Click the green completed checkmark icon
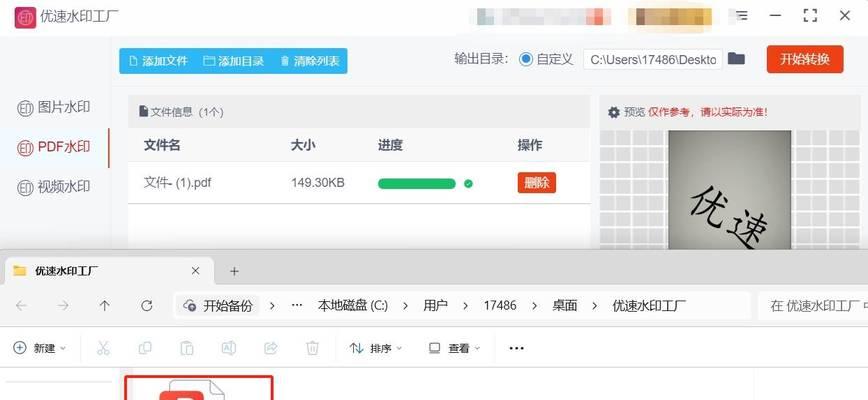The image size is (868, 400). tap(468, 184)
